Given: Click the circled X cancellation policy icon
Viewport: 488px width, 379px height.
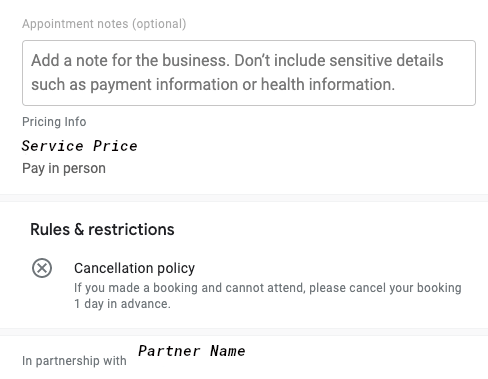Looking at the screenshot, I should pos(42,268).
